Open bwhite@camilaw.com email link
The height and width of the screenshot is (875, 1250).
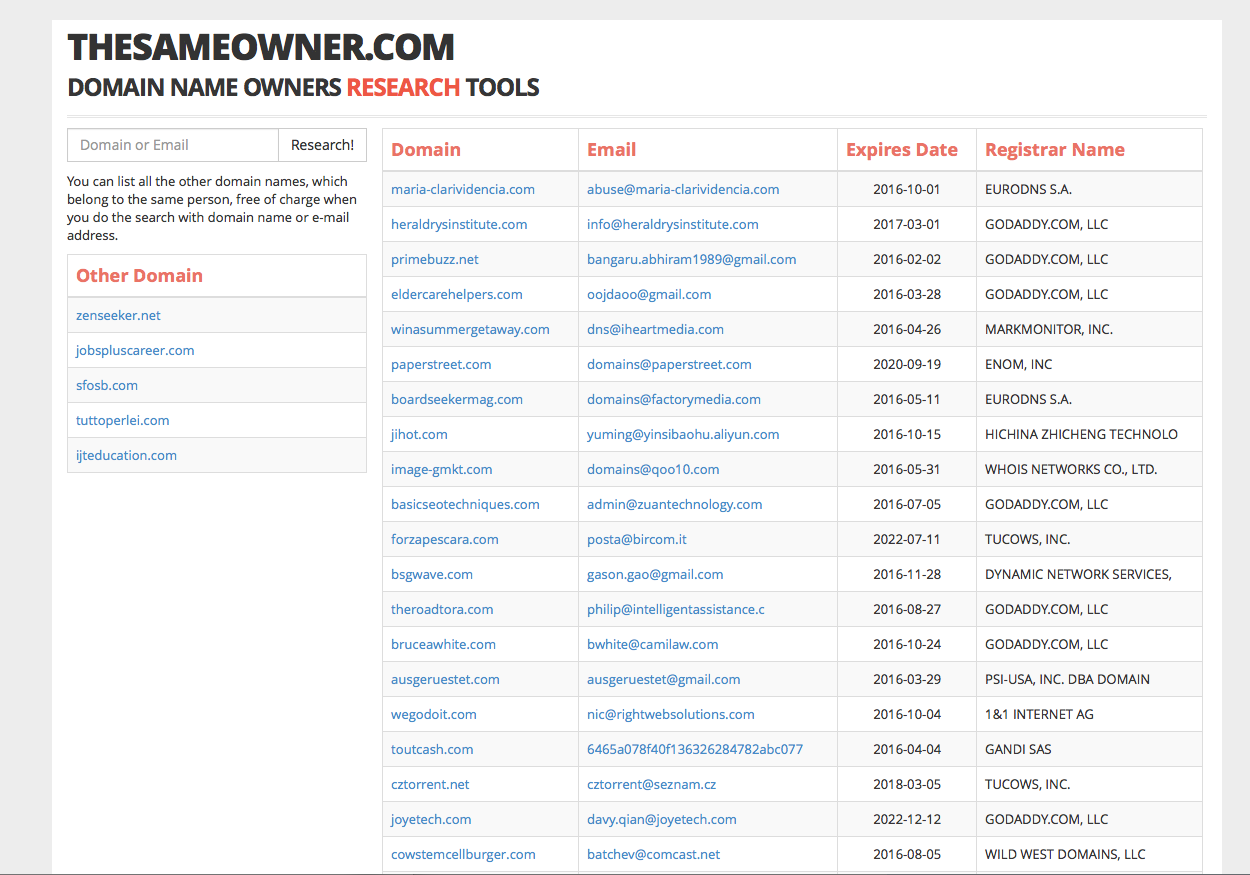click(652, 643)
